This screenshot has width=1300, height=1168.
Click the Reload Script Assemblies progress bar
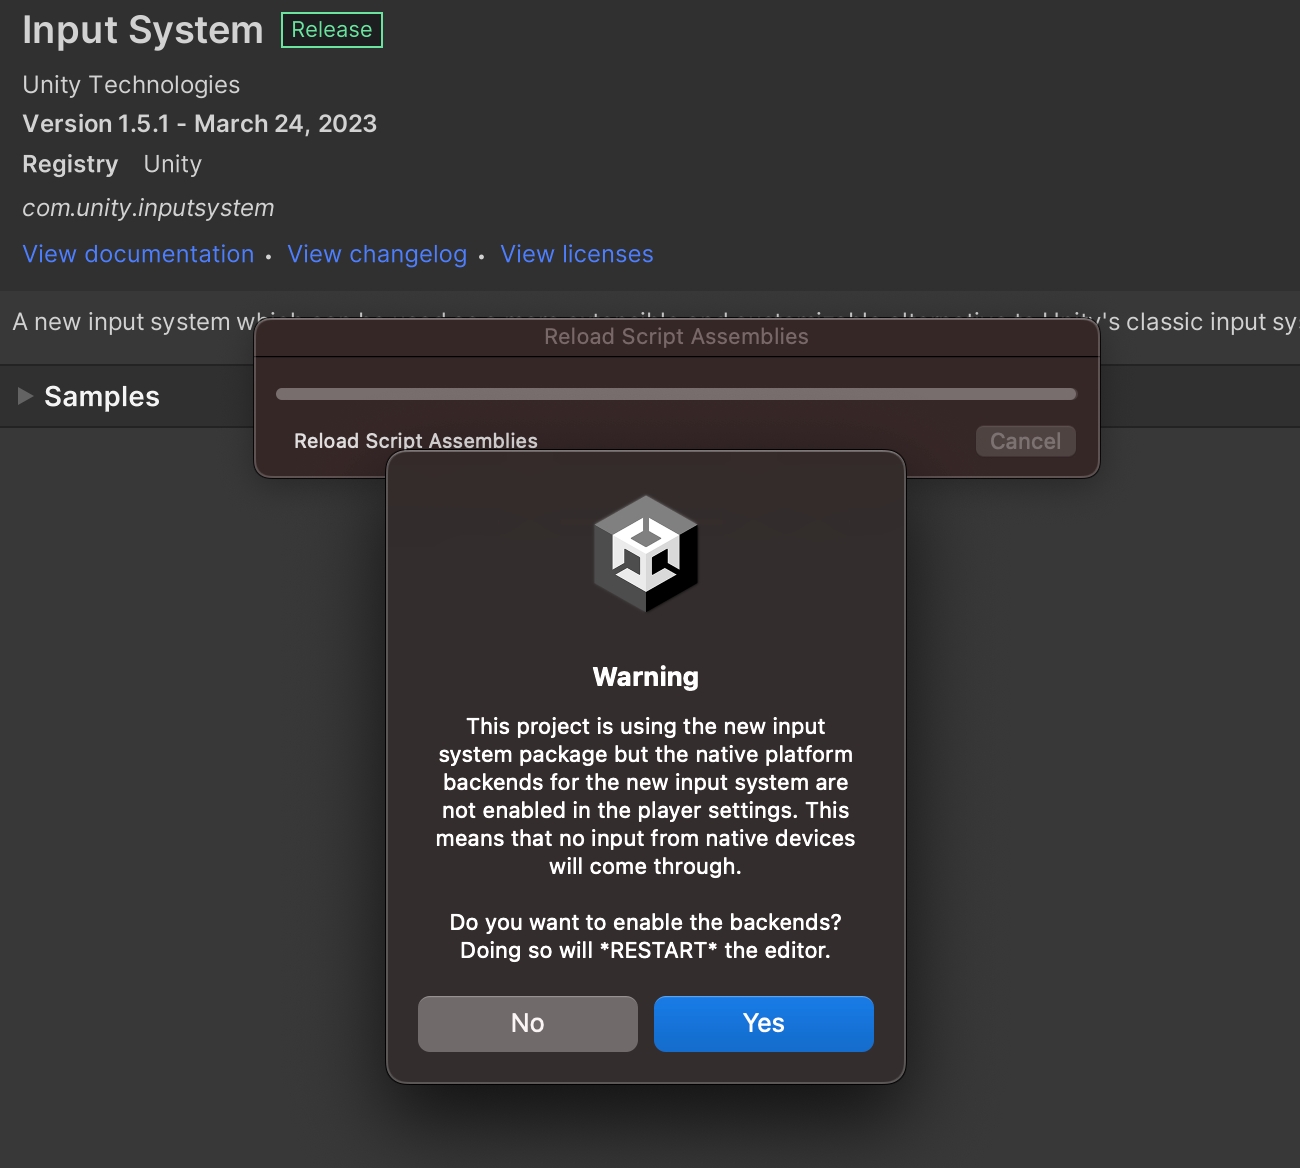click(676, 394)
